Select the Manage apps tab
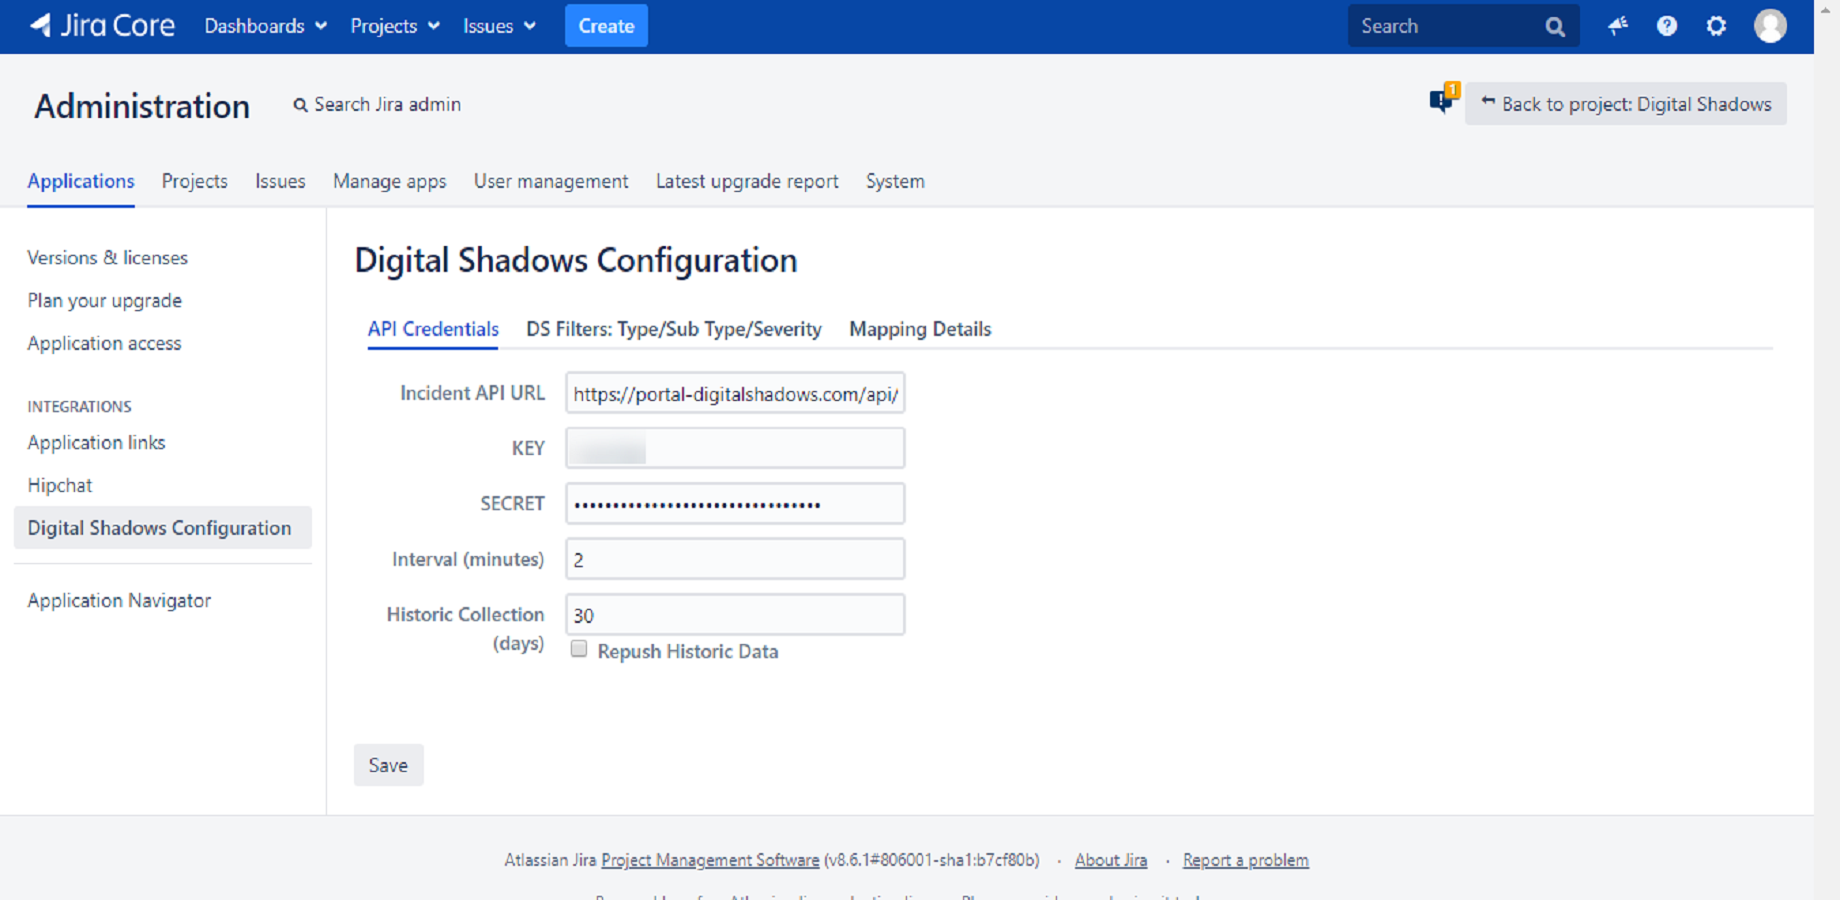Image resolution: width=1840 pixels, height=900 pixels. click(390, 181)
